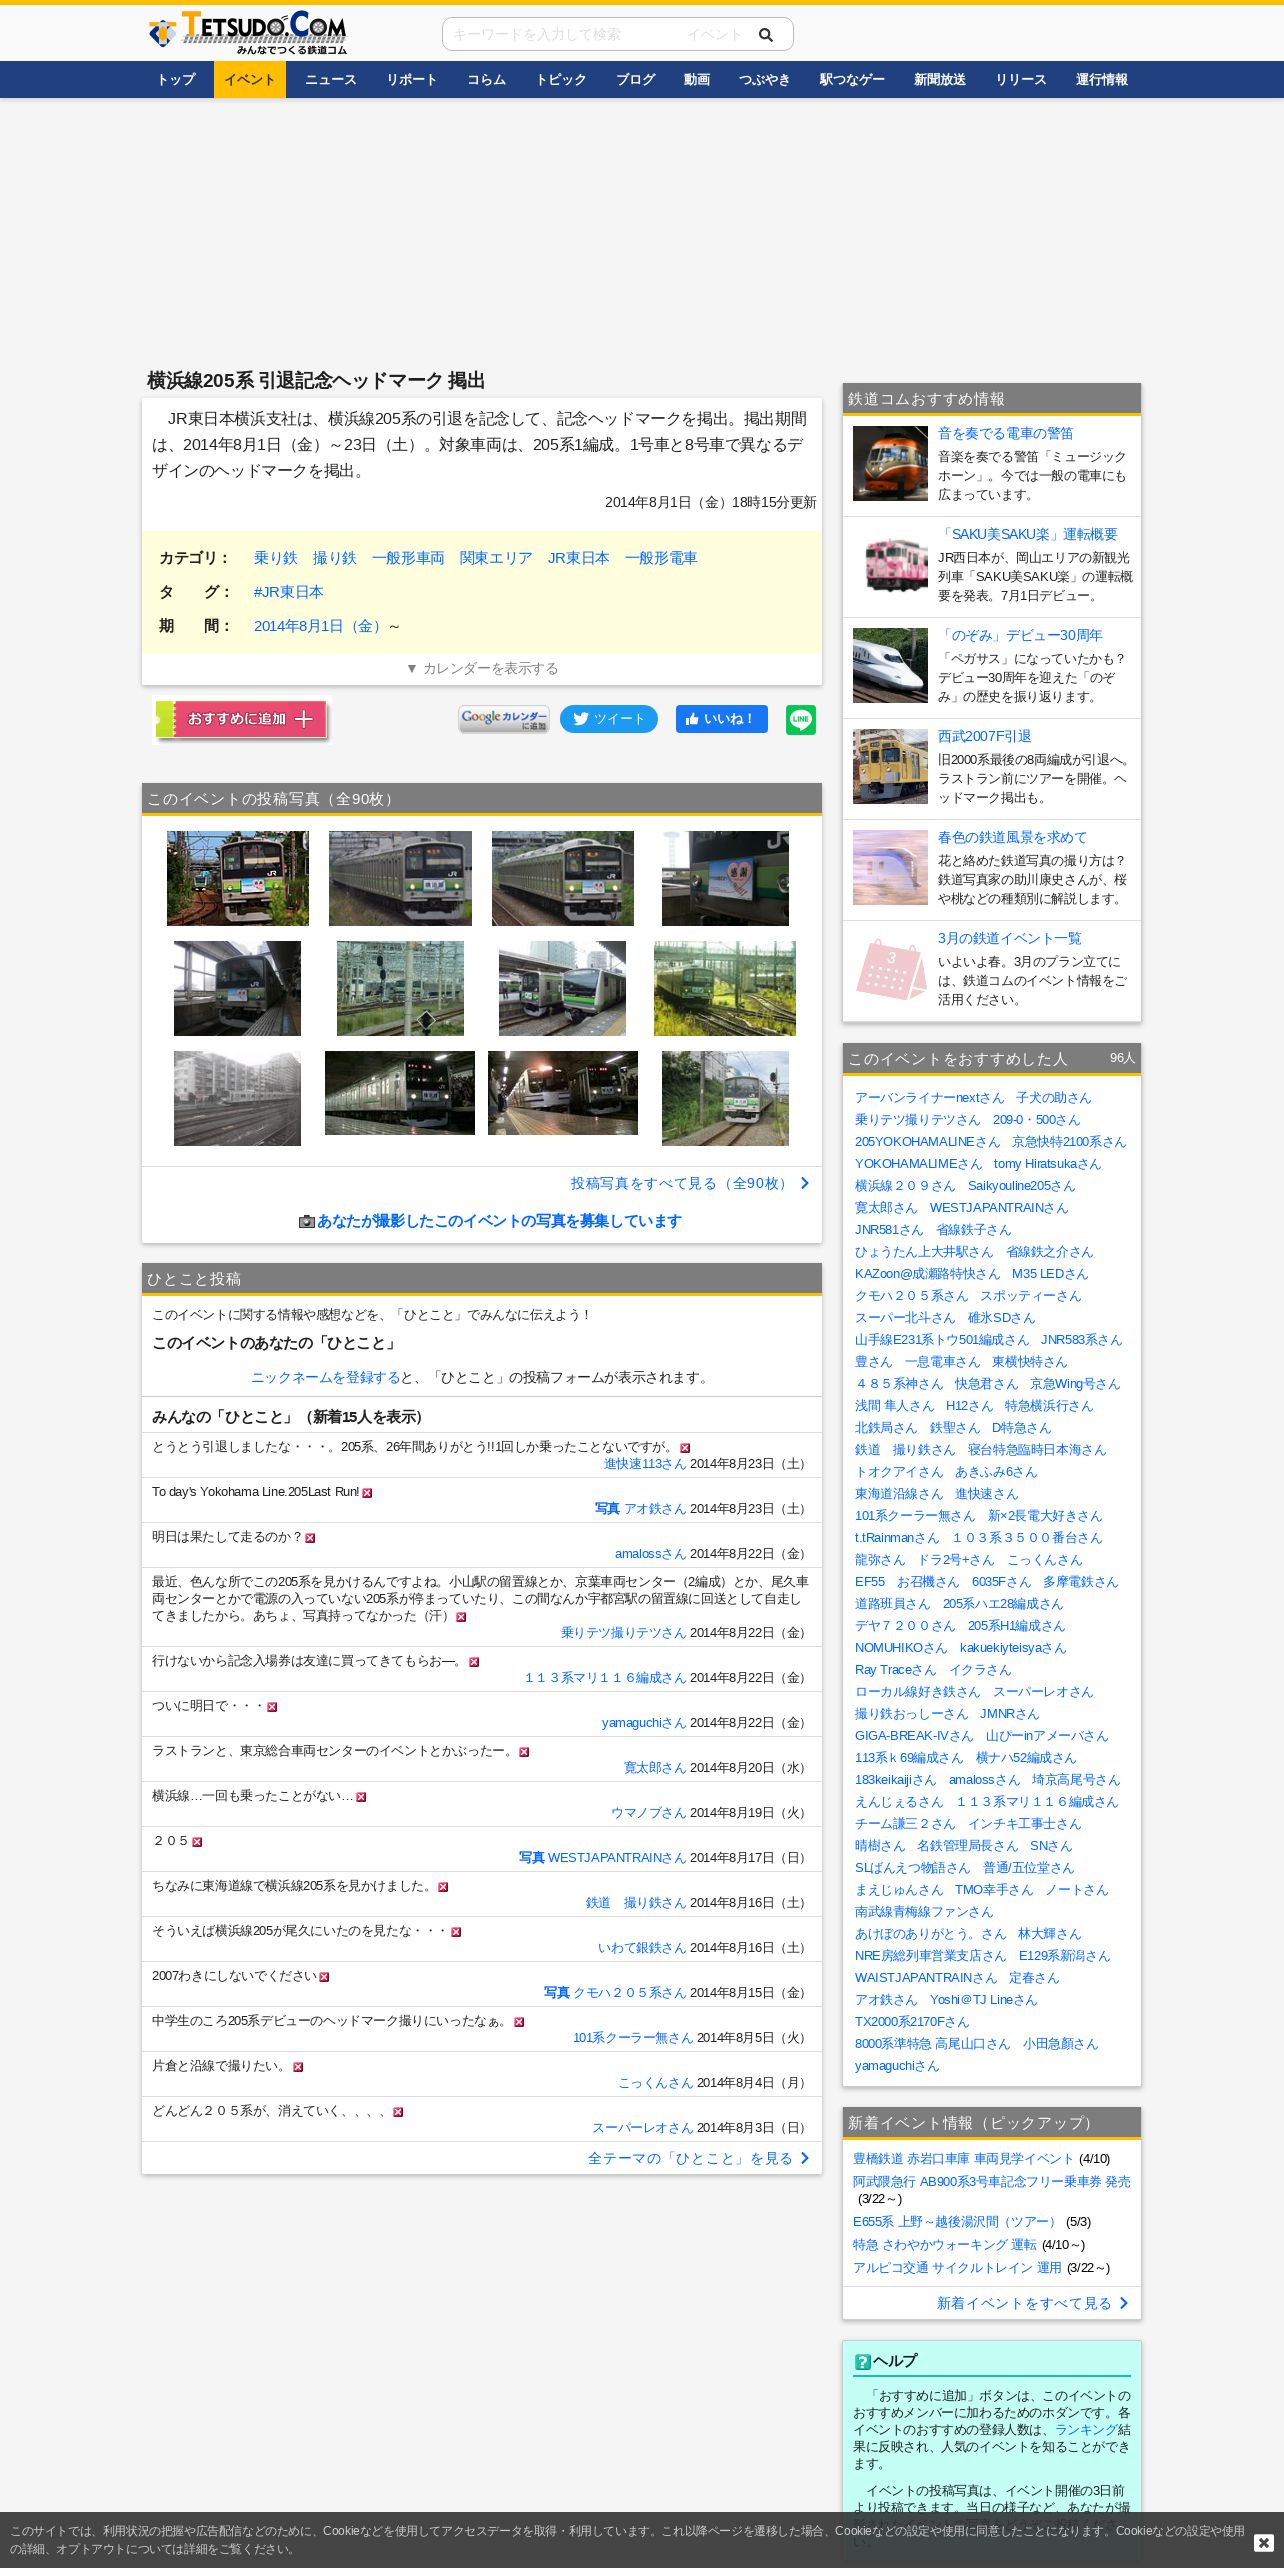Open 西武2007F引退 yellow train thumbnail
The height and width of the screenshot is (2568, 1284).
click(890, 766)
